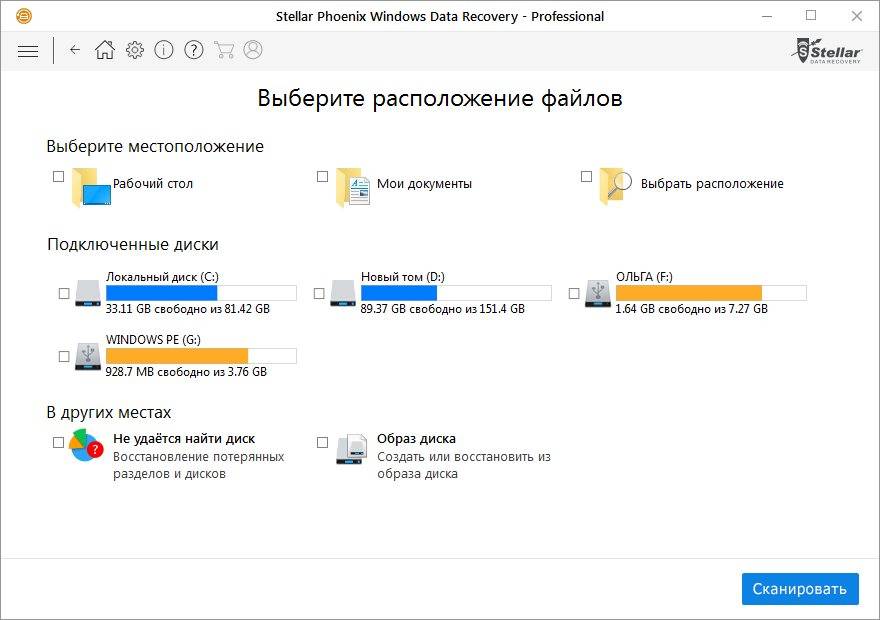880x620 pixels.
Task: Click the Мои документы folder icon
Action: coord(352,187)
